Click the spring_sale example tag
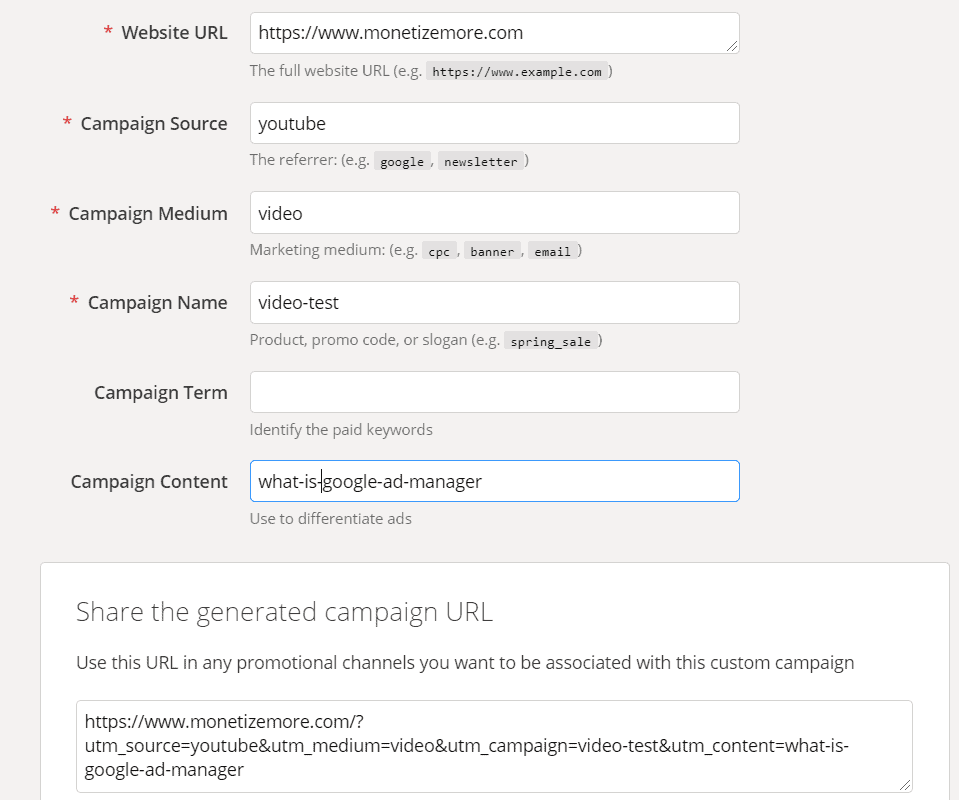The image size is (960, 800). pyautogui.click(x=550, y=342)
